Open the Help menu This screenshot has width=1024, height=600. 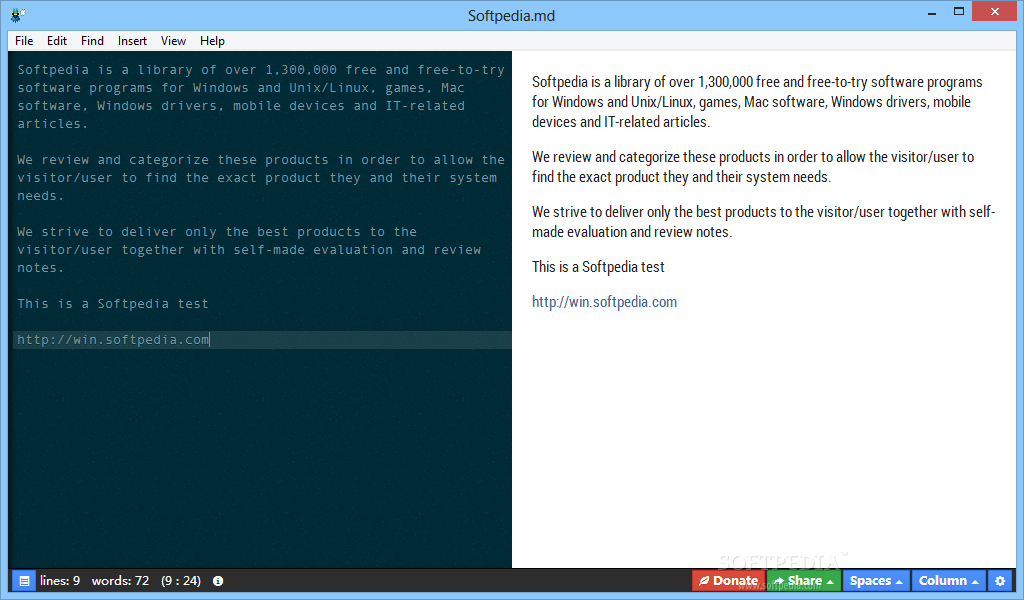pos(212,40)
